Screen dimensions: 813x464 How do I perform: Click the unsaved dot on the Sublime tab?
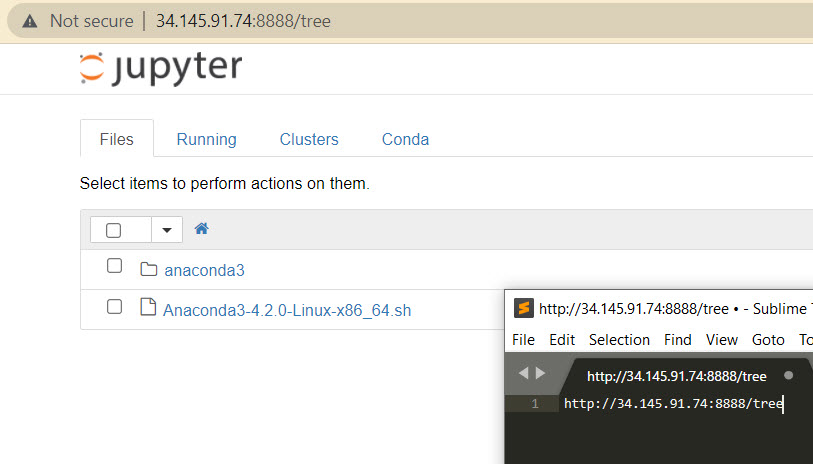pyautogui.click(x=789, y=375)
